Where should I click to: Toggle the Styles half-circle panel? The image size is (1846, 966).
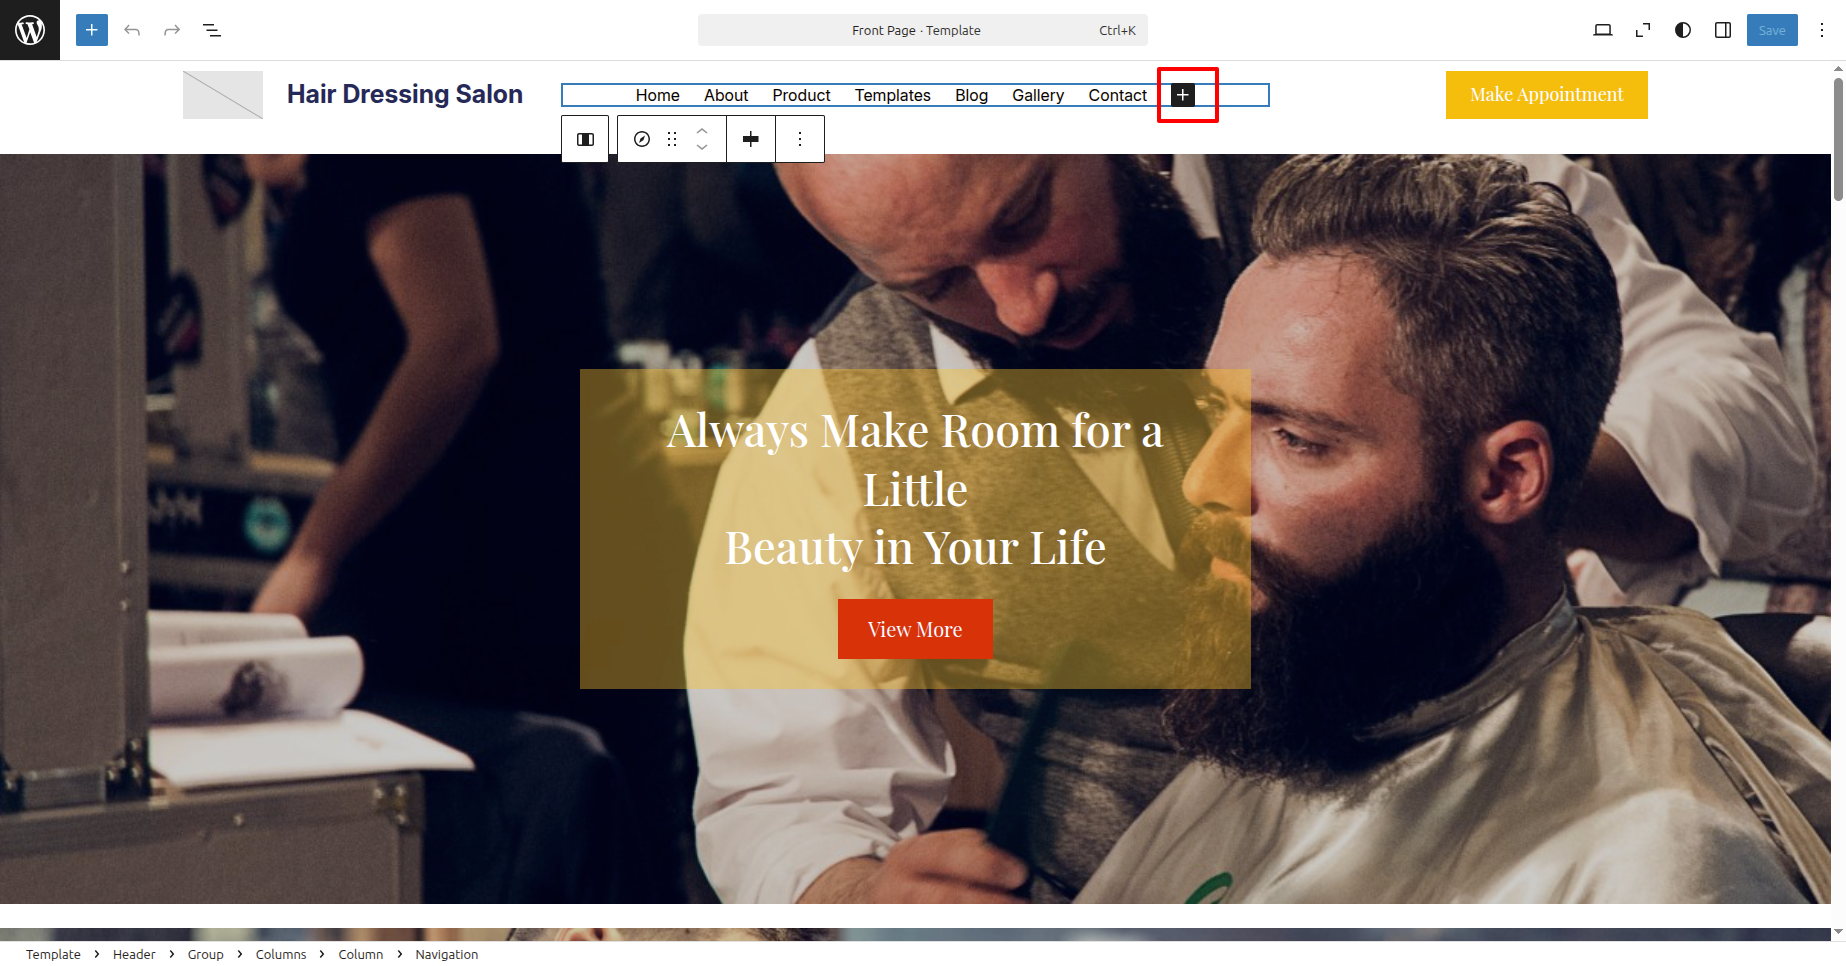pyautogui.click(x=1683, y=30)
